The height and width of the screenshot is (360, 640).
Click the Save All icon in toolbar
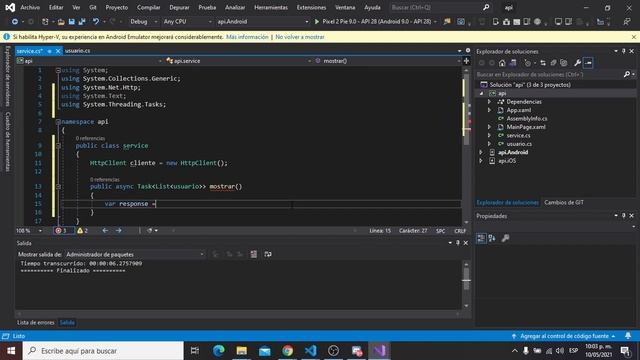pos(82,22)
